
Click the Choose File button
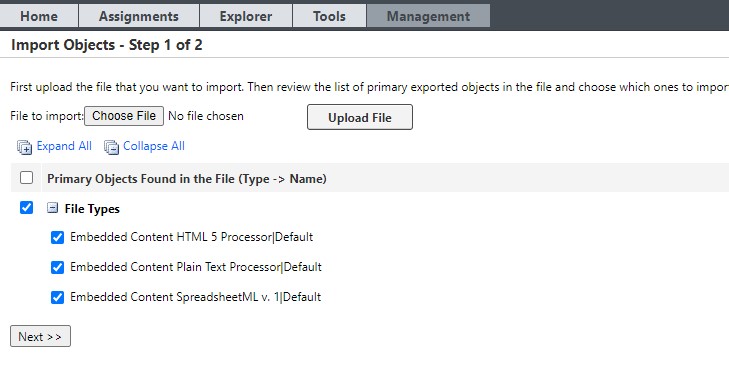pos(124,116)
